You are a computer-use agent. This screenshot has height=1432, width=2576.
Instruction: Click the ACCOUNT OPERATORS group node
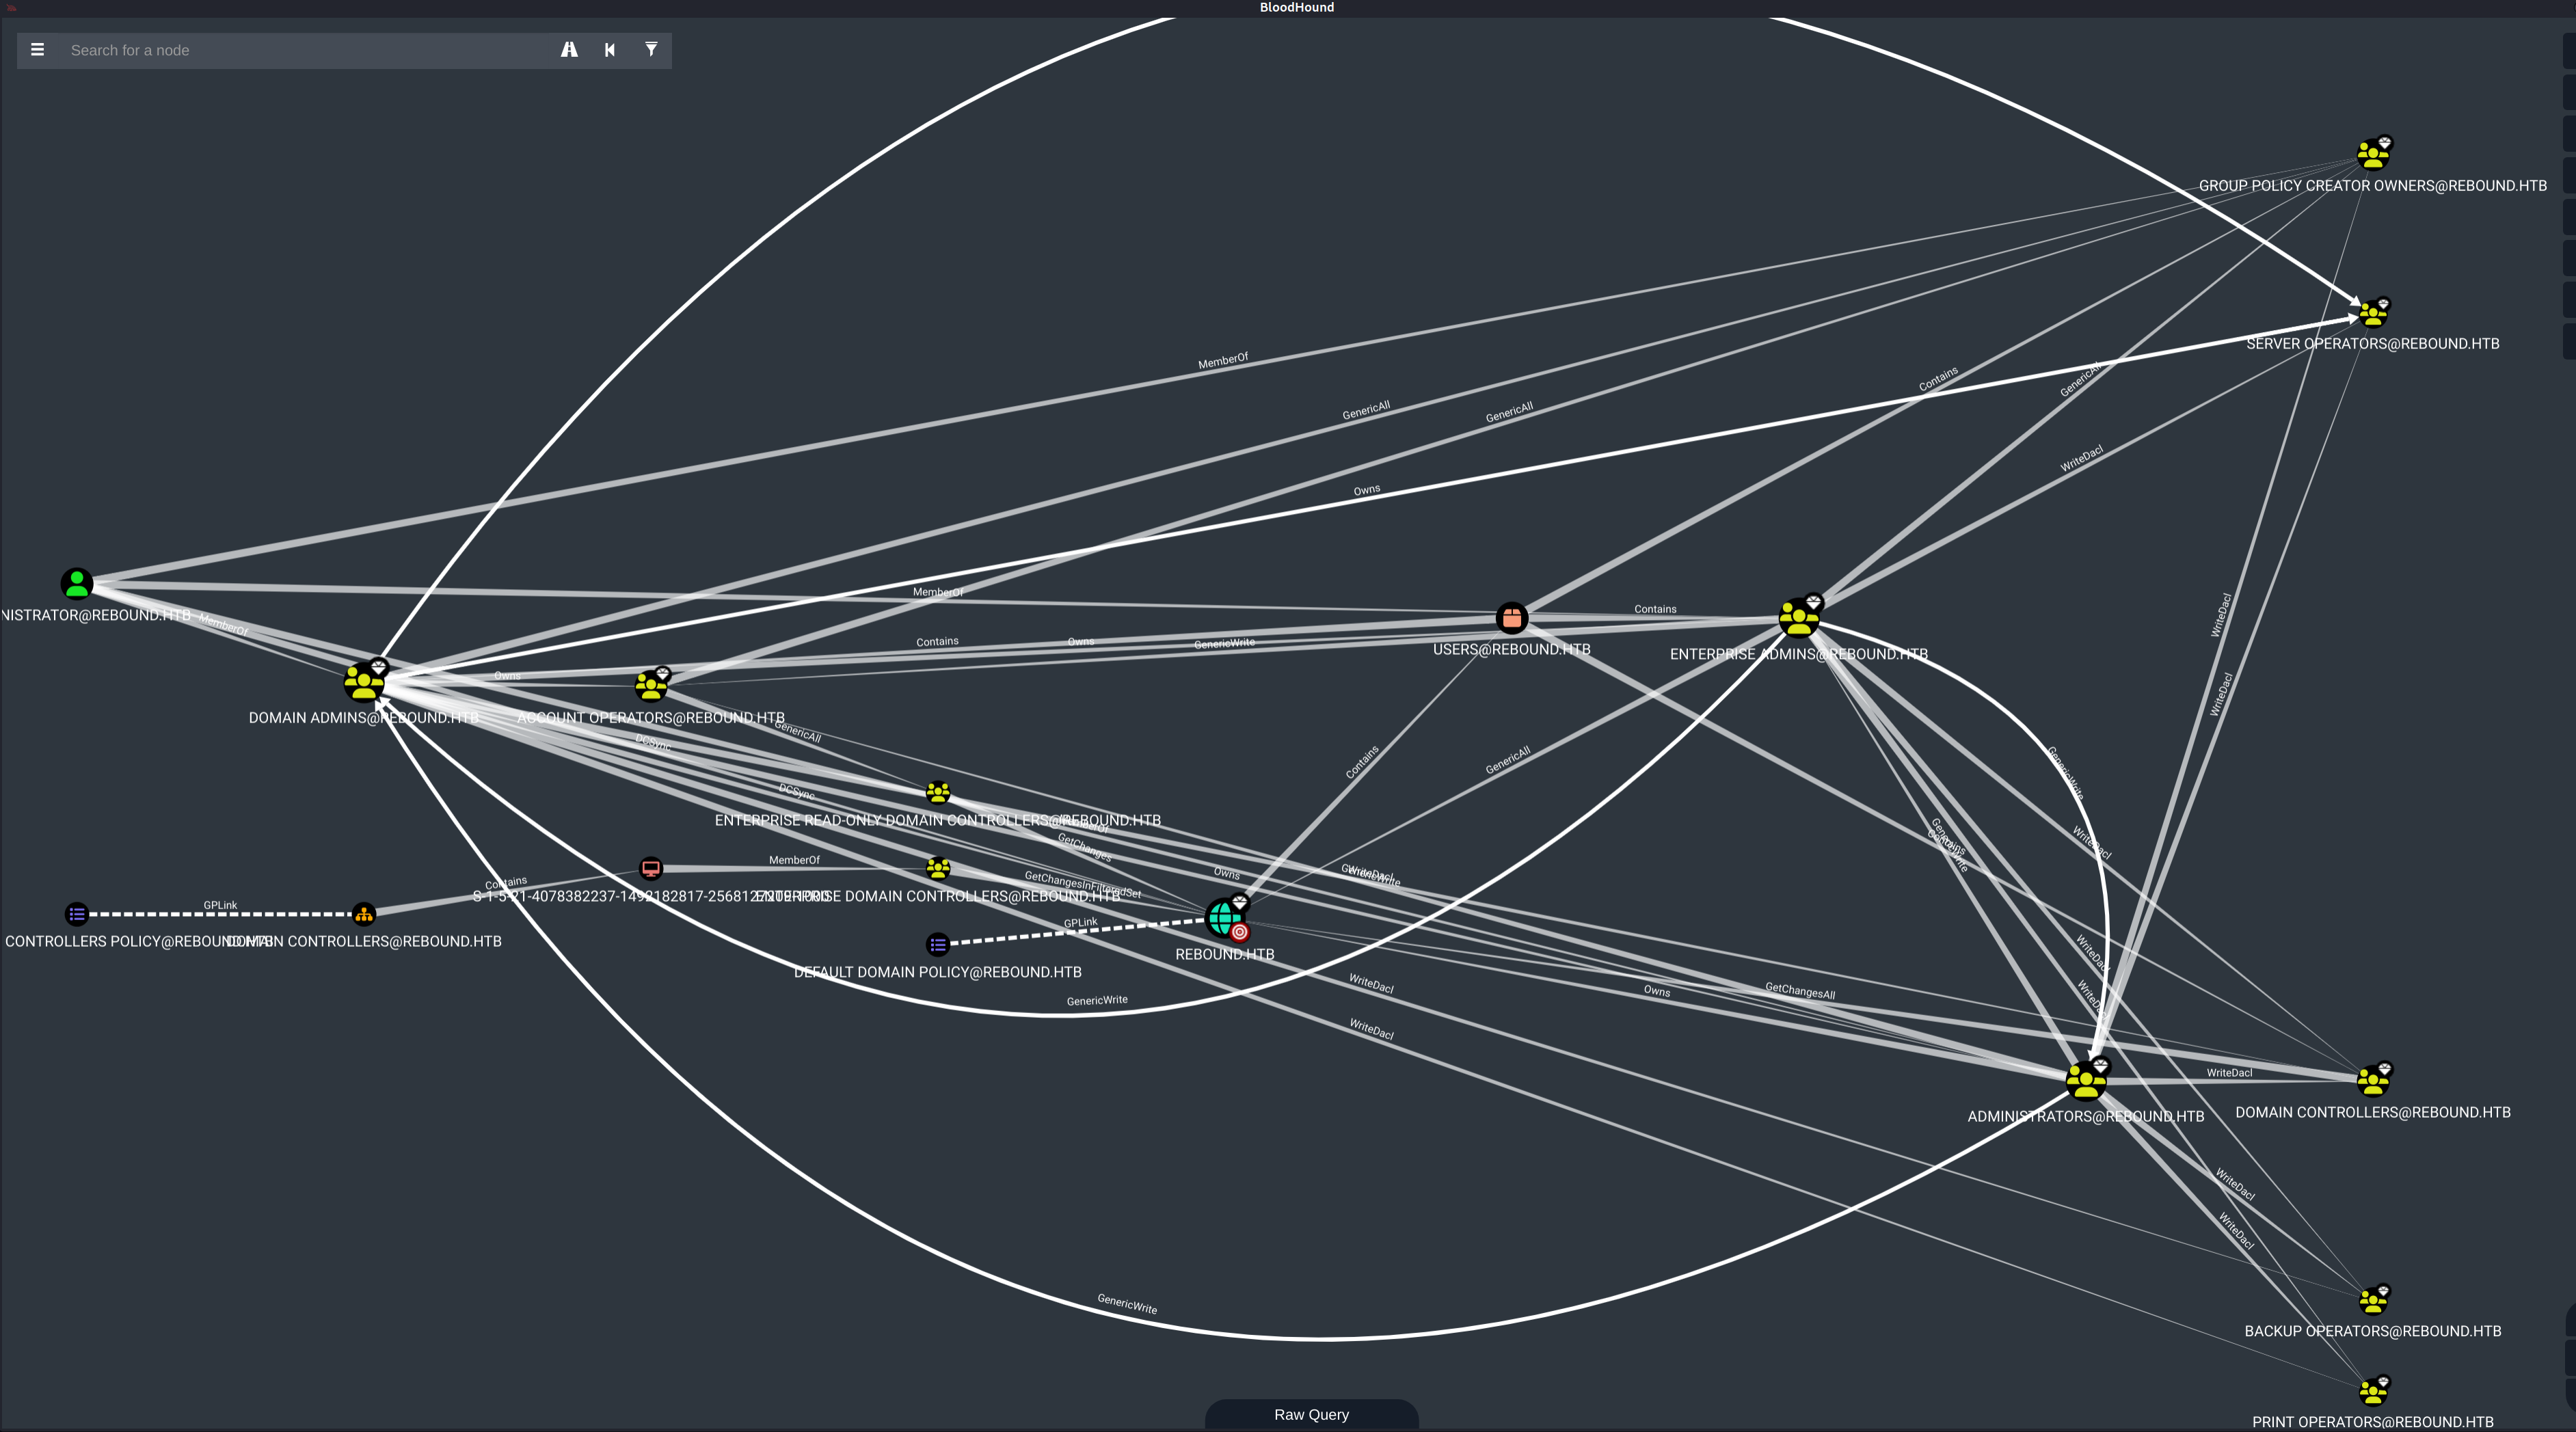pos(651,686)
